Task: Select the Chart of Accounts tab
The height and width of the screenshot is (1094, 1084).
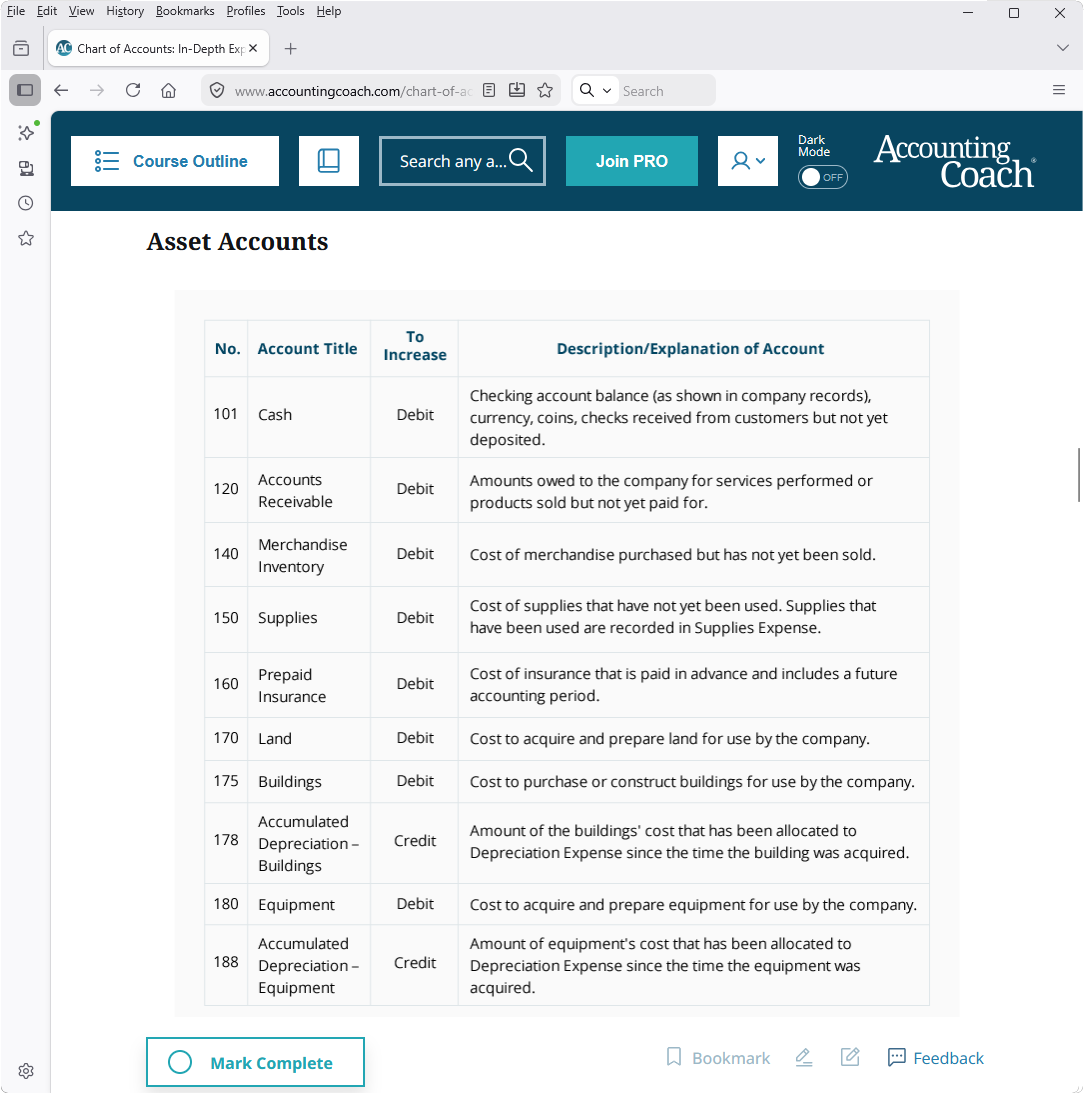Action: tap(158, 48)
